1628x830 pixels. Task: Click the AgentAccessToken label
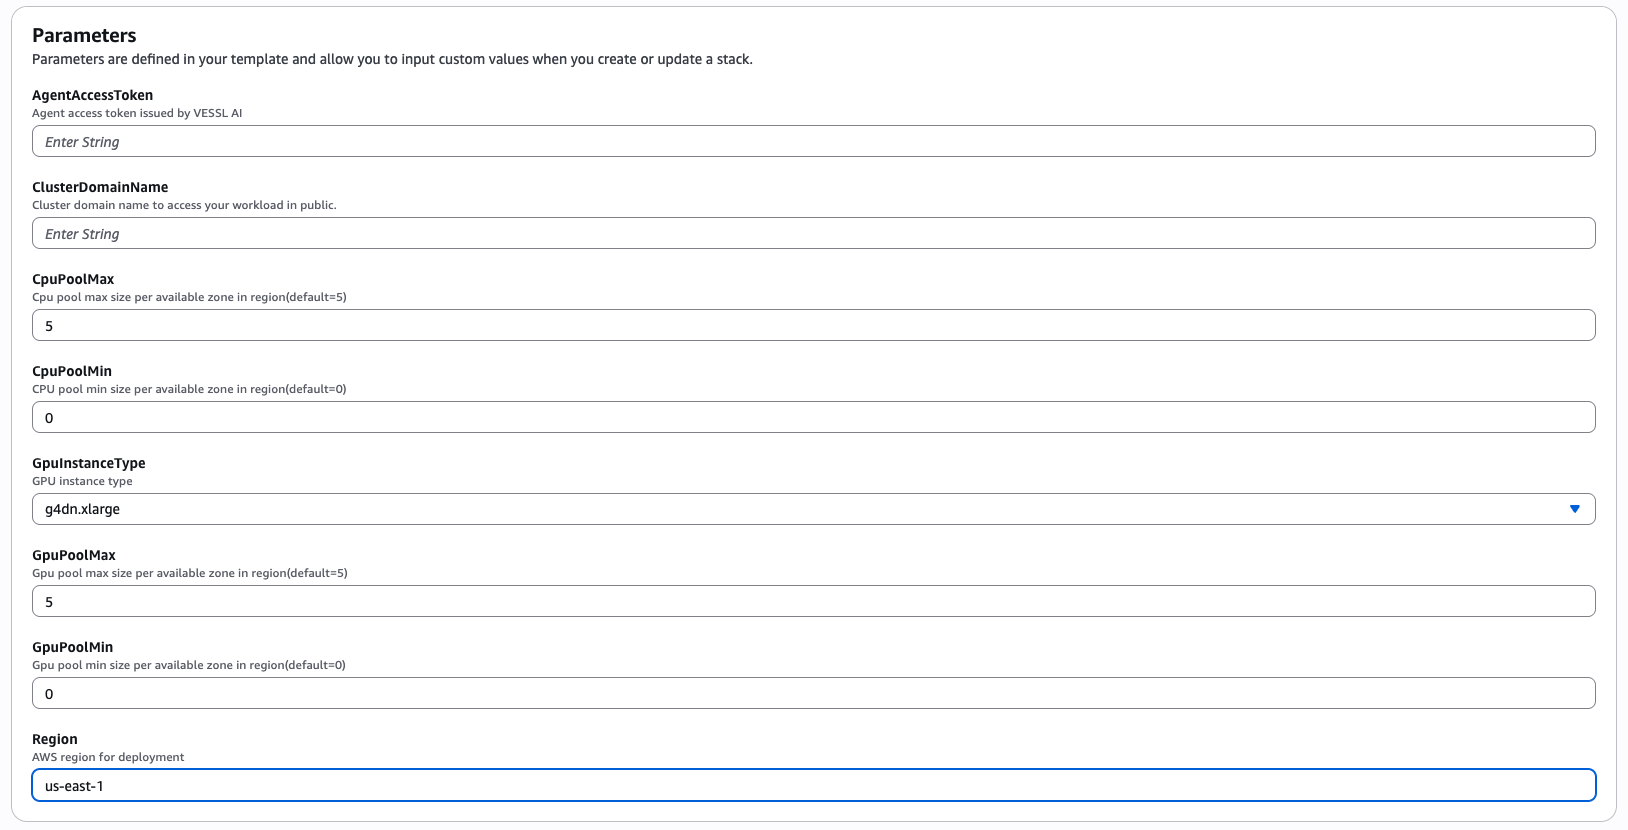93,95
